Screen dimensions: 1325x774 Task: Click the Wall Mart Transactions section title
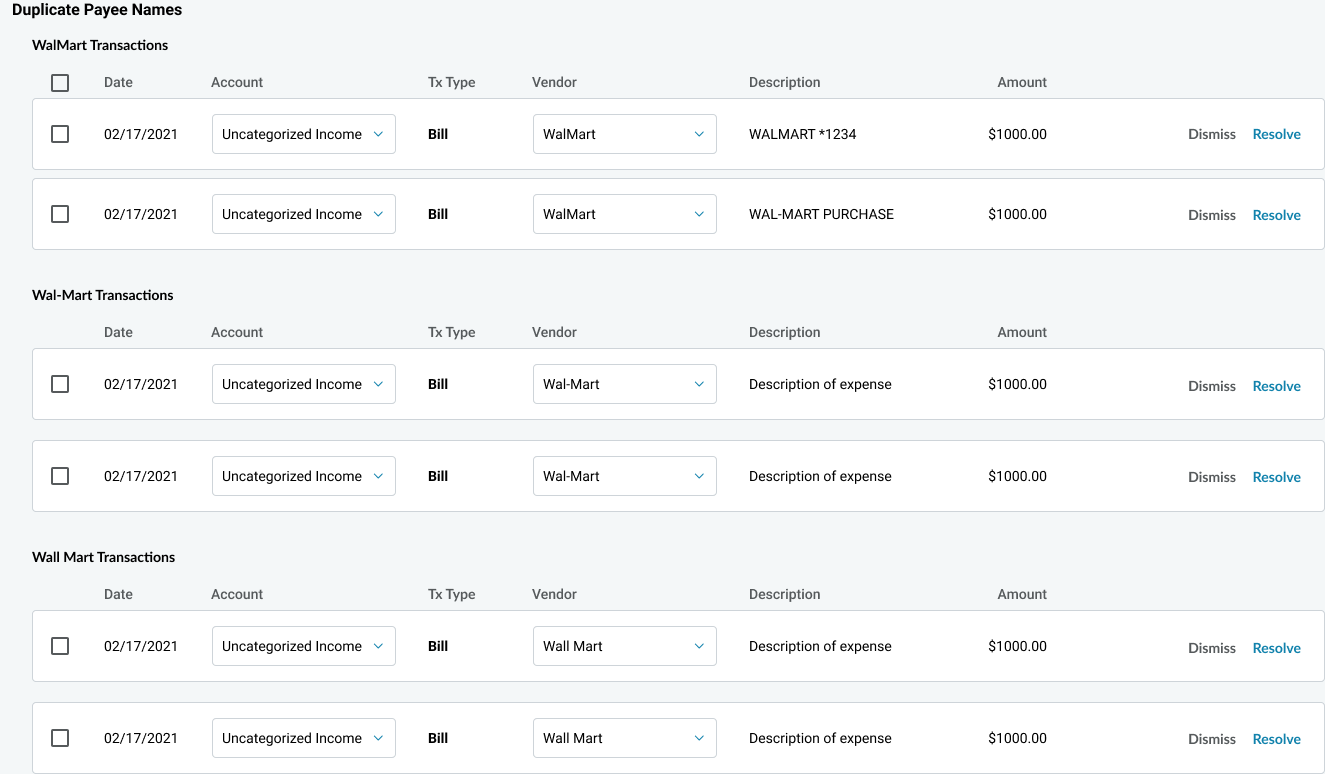(x=103, y=557)
